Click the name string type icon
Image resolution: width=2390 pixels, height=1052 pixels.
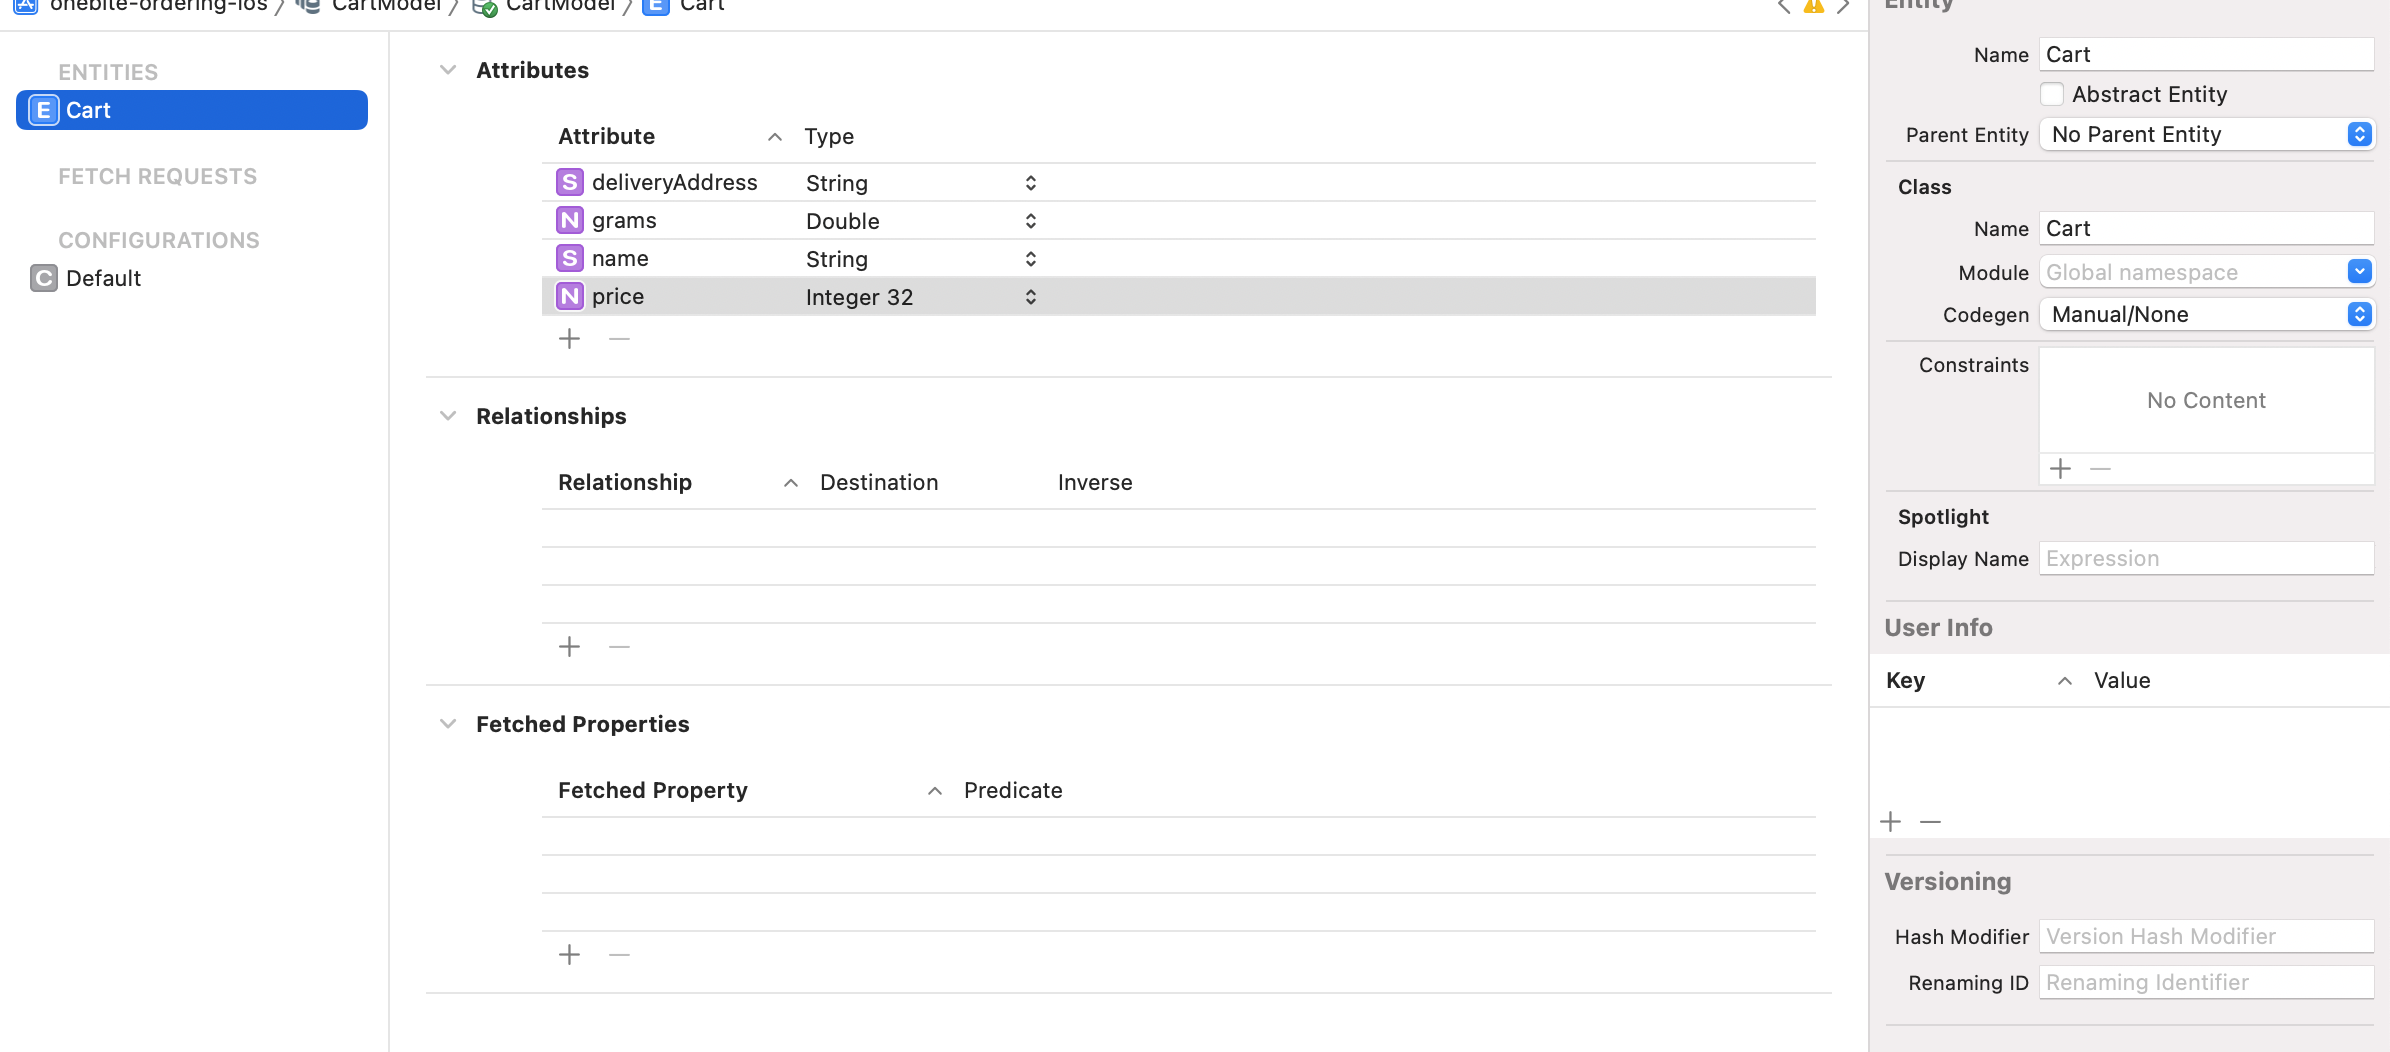569,258
